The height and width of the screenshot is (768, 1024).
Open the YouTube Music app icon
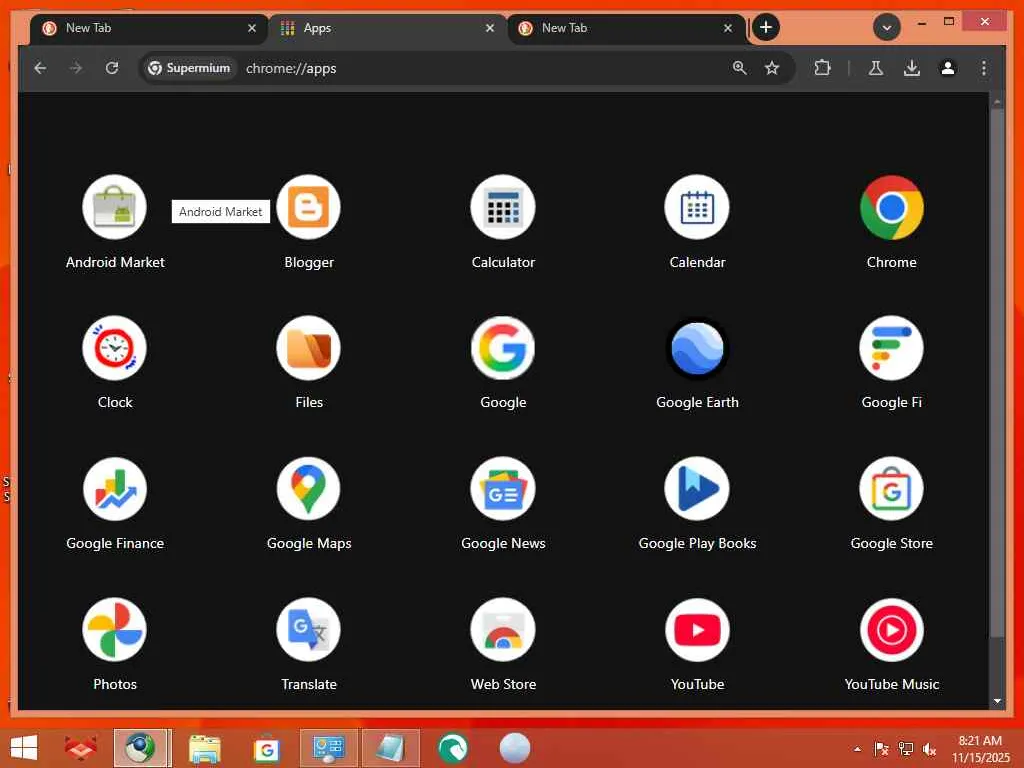click(x=891, y=630)
